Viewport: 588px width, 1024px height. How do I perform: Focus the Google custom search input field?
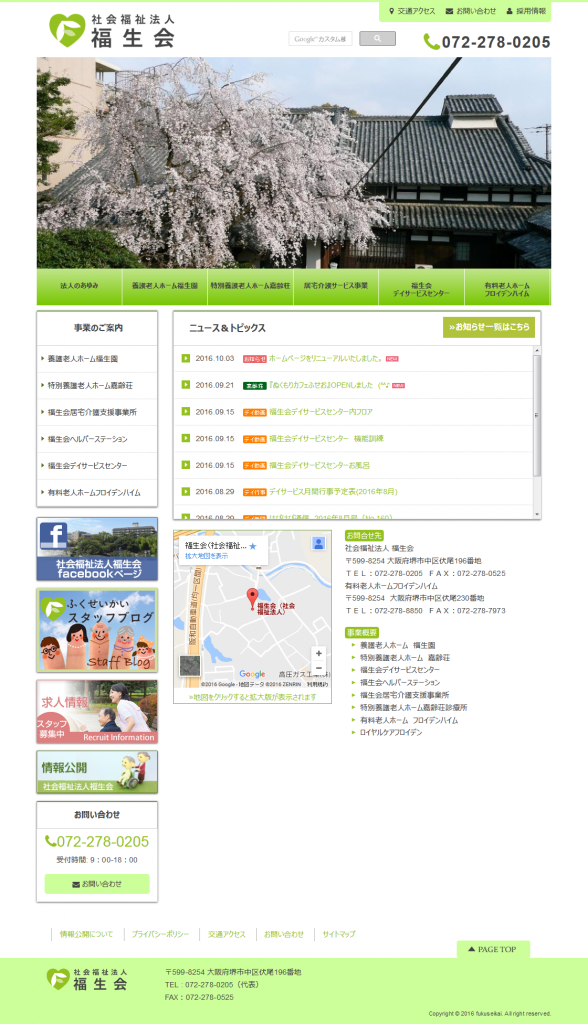(320, 39)
